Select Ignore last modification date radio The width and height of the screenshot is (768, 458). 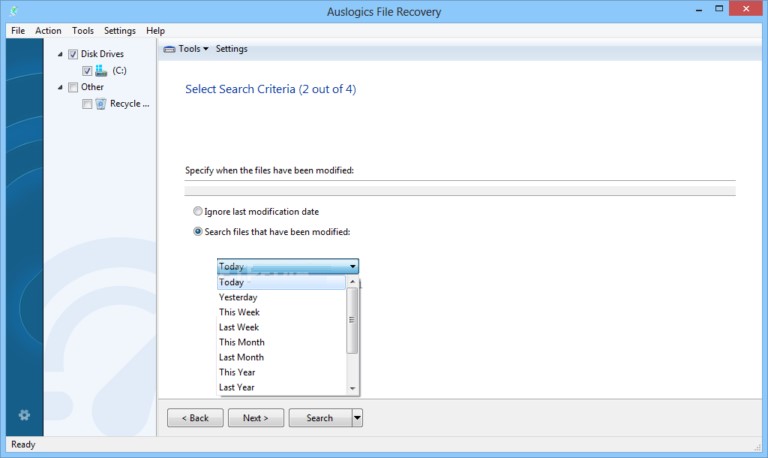point(197,211)
